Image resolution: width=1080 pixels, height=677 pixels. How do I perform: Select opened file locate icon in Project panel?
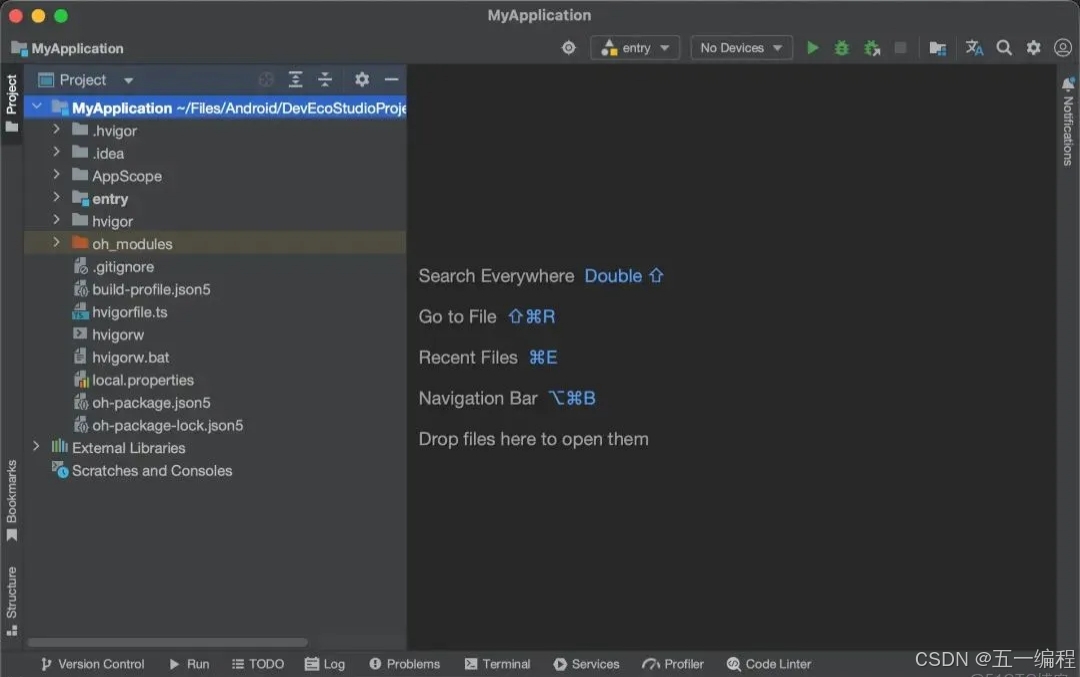point(266,80)
